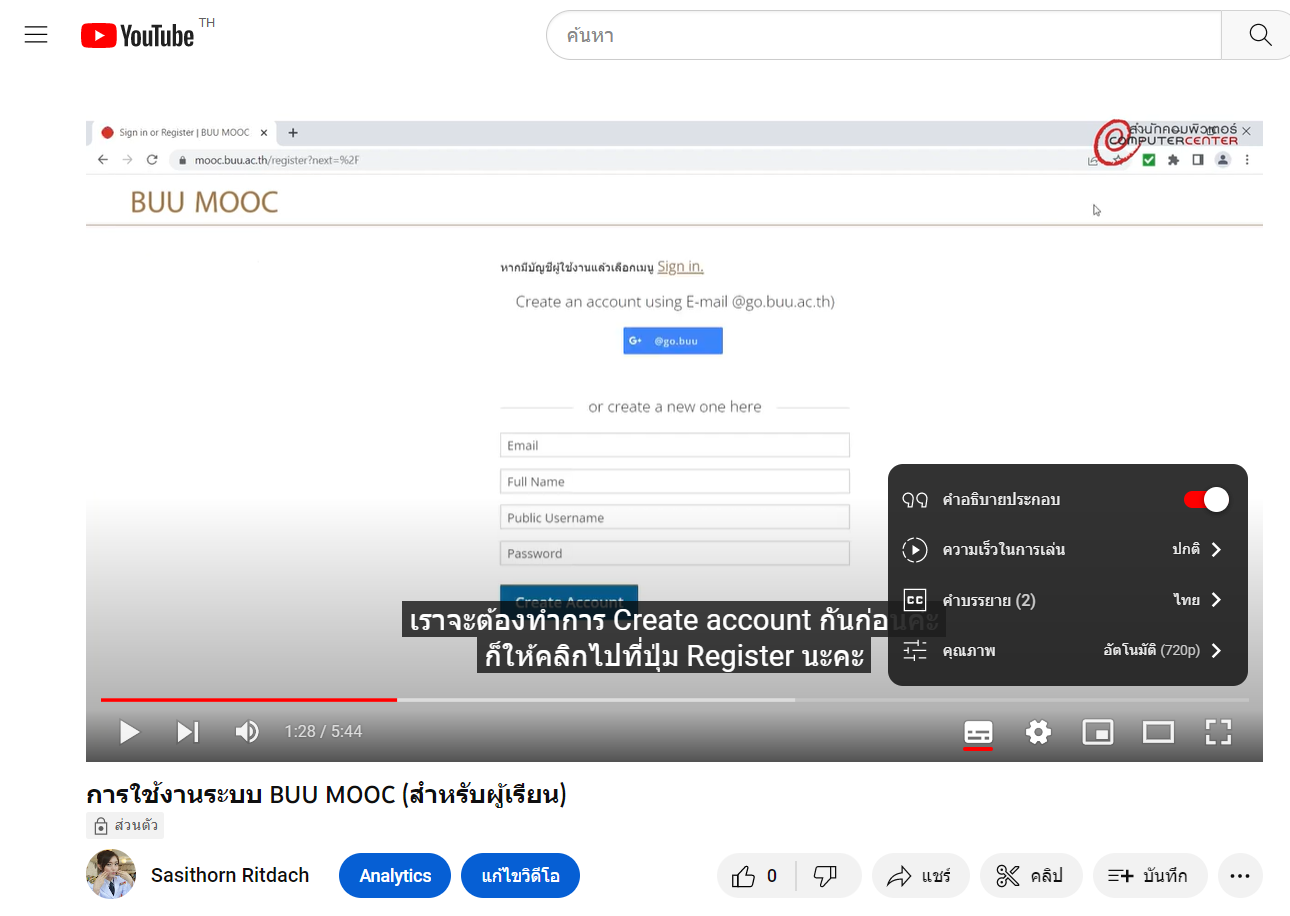Toggle subtitles button in player bar
Image resolution: width=1290 pixels, height=916 pixels.
point(978,732)
